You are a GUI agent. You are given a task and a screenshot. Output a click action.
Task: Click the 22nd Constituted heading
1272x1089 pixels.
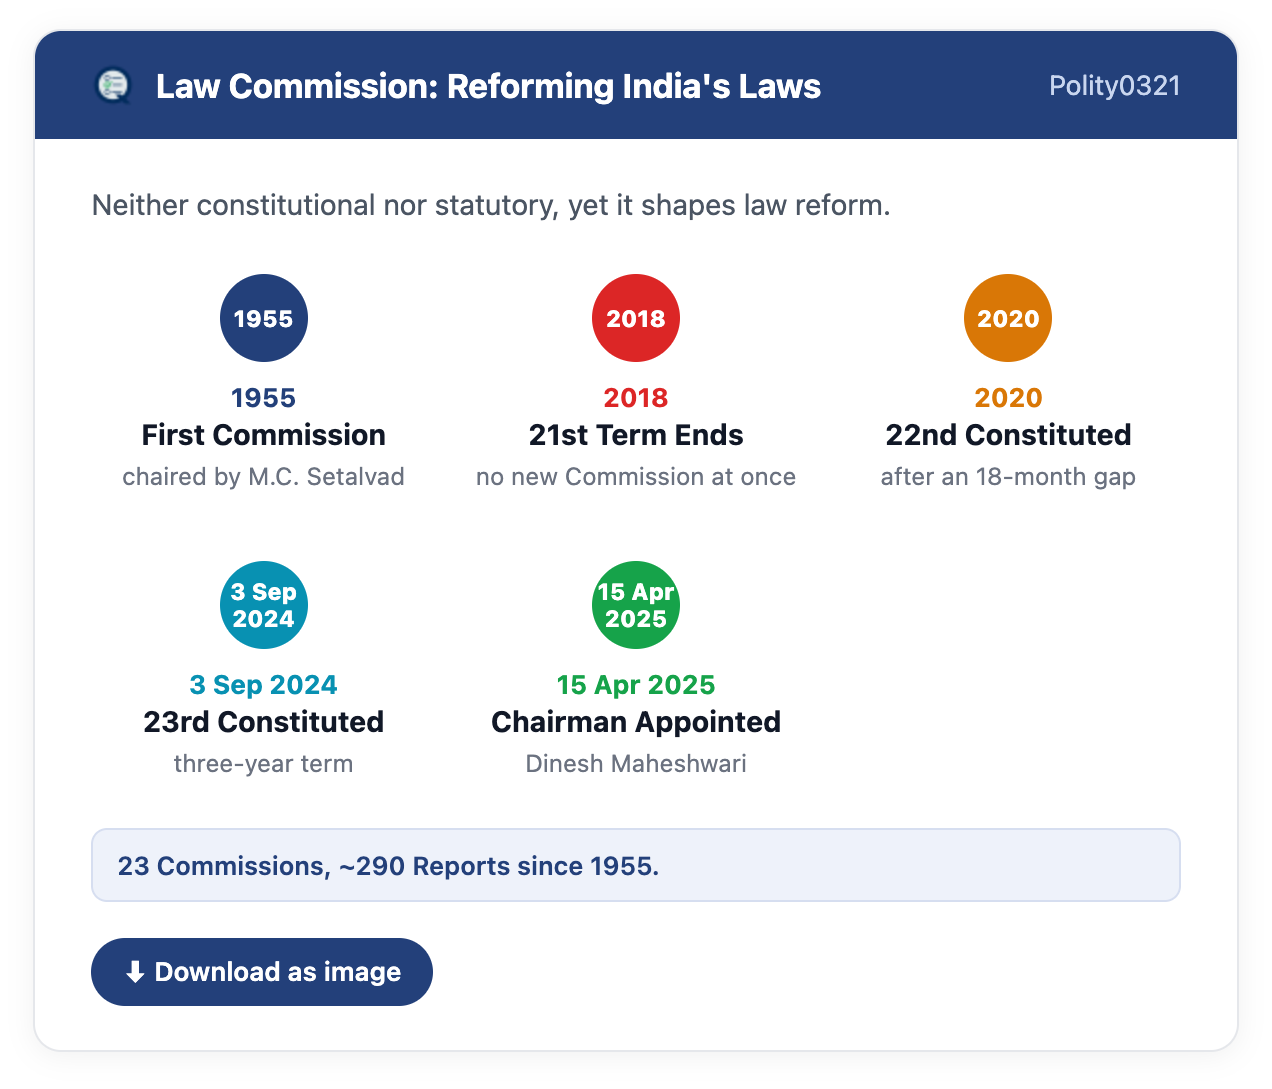1008,435
